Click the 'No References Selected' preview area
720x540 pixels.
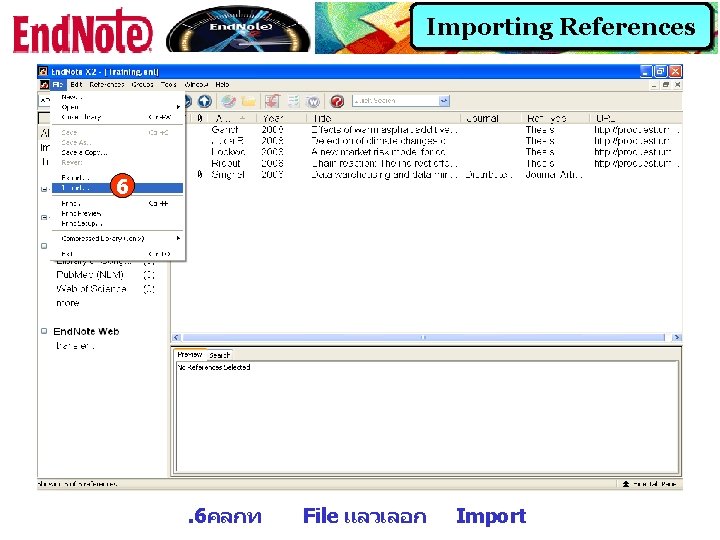click(x=426, y=417)
